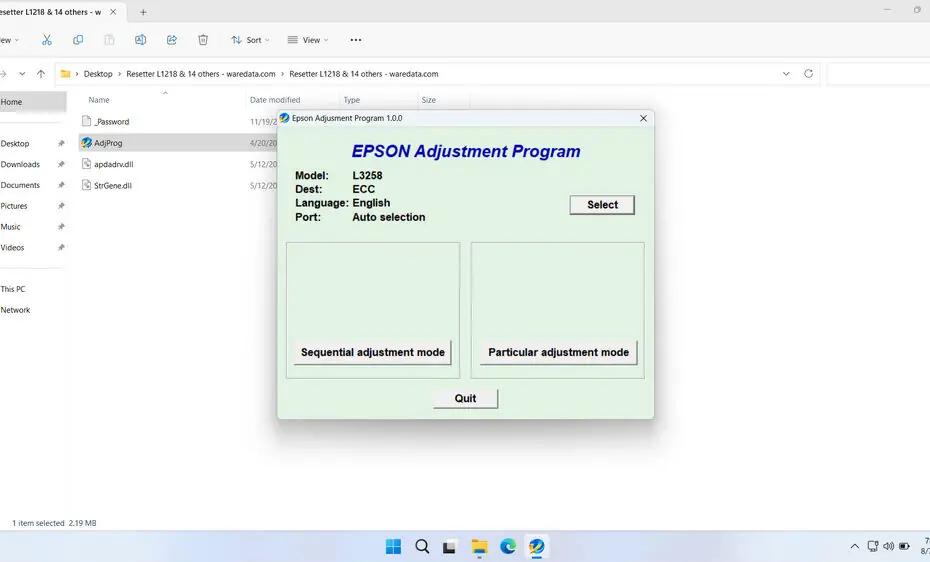Select Home in navigation pane
Image resolution: width=930 pixels, height=562 pixels.
[x=33, y=102]
